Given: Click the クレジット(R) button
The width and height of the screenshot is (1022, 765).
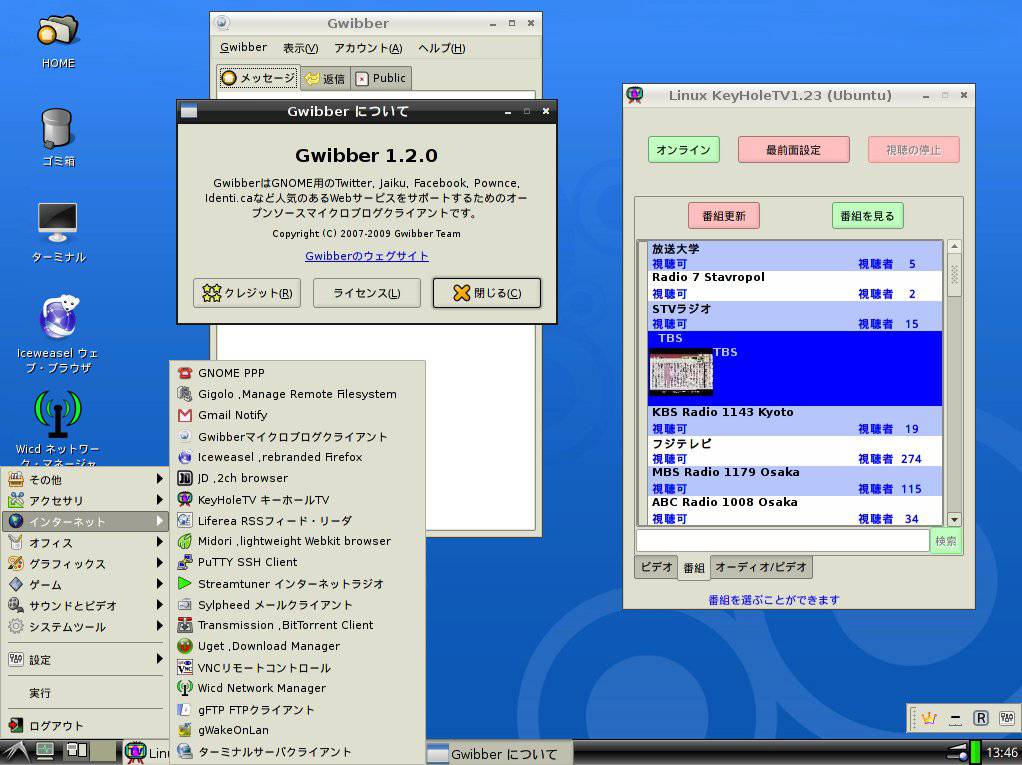Looking at the screenshot, I should tap(247, 293).
